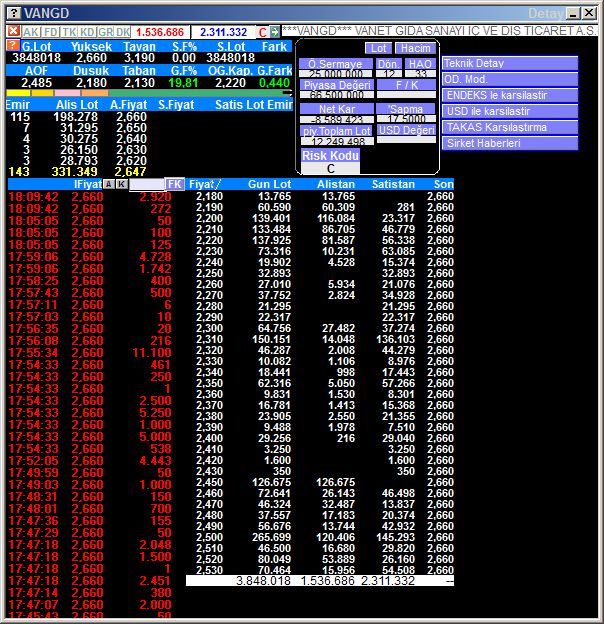The height and width of the screenshot is (624, 604).
Task: Click the input field beside FK
Action: point(146,184)
